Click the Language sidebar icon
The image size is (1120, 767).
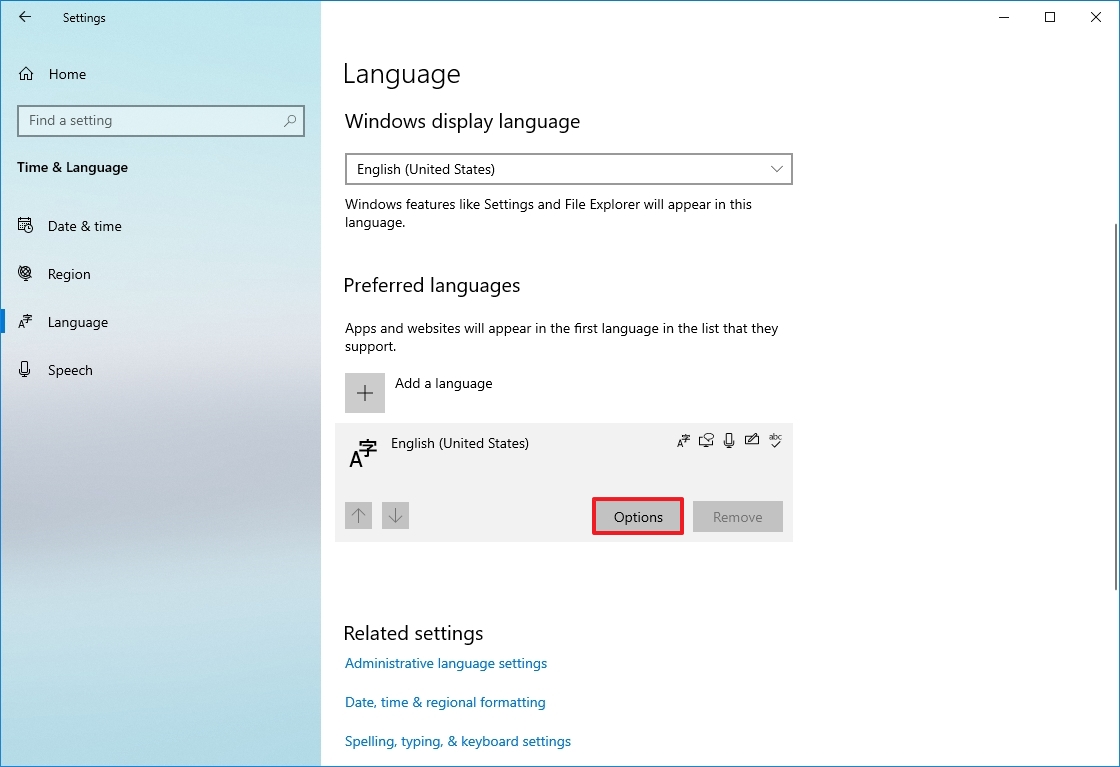(25, 321)
